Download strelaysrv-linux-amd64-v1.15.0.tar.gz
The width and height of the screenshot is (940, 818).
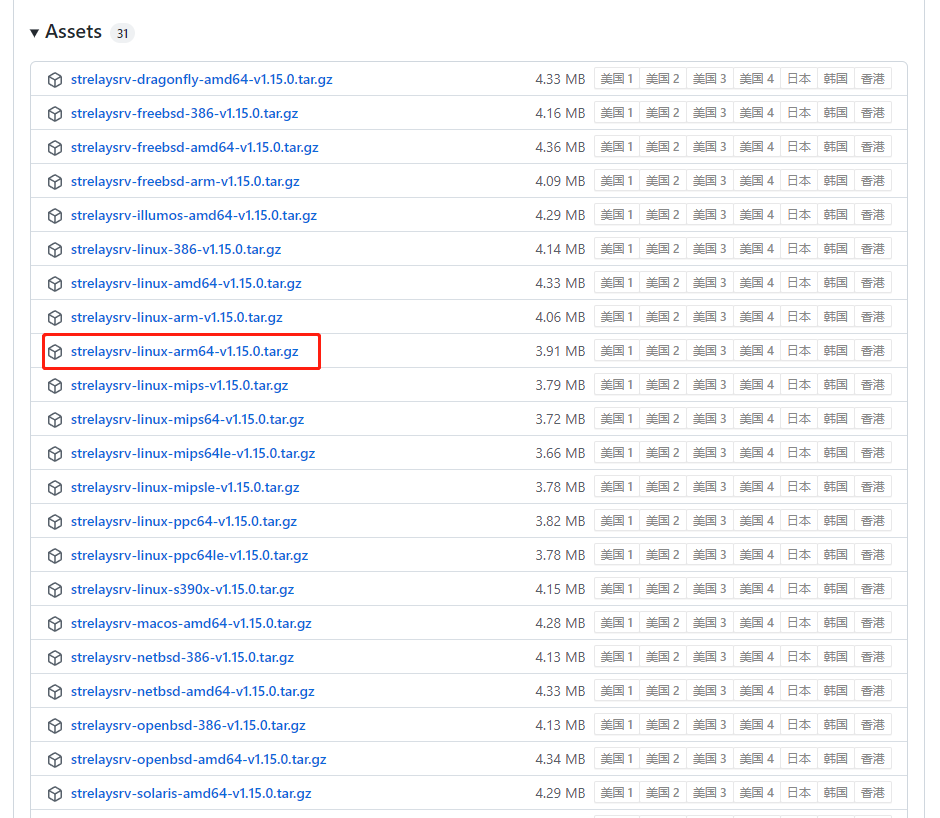186,284
